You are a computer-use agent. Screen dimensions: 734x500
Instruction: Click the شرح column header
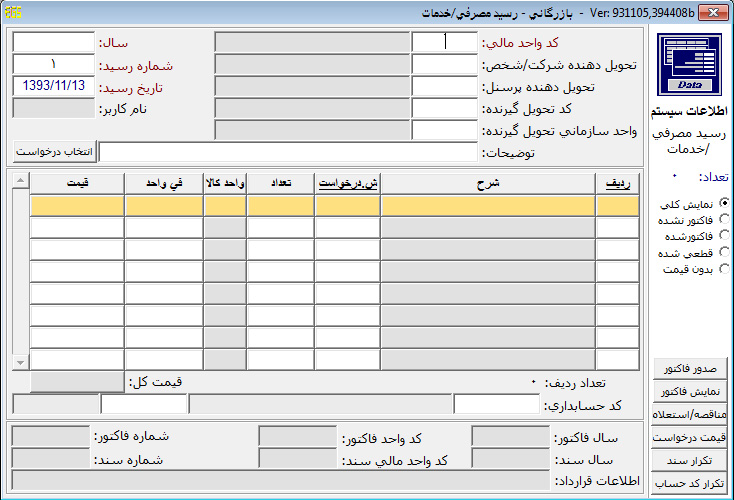pos(488,183)
